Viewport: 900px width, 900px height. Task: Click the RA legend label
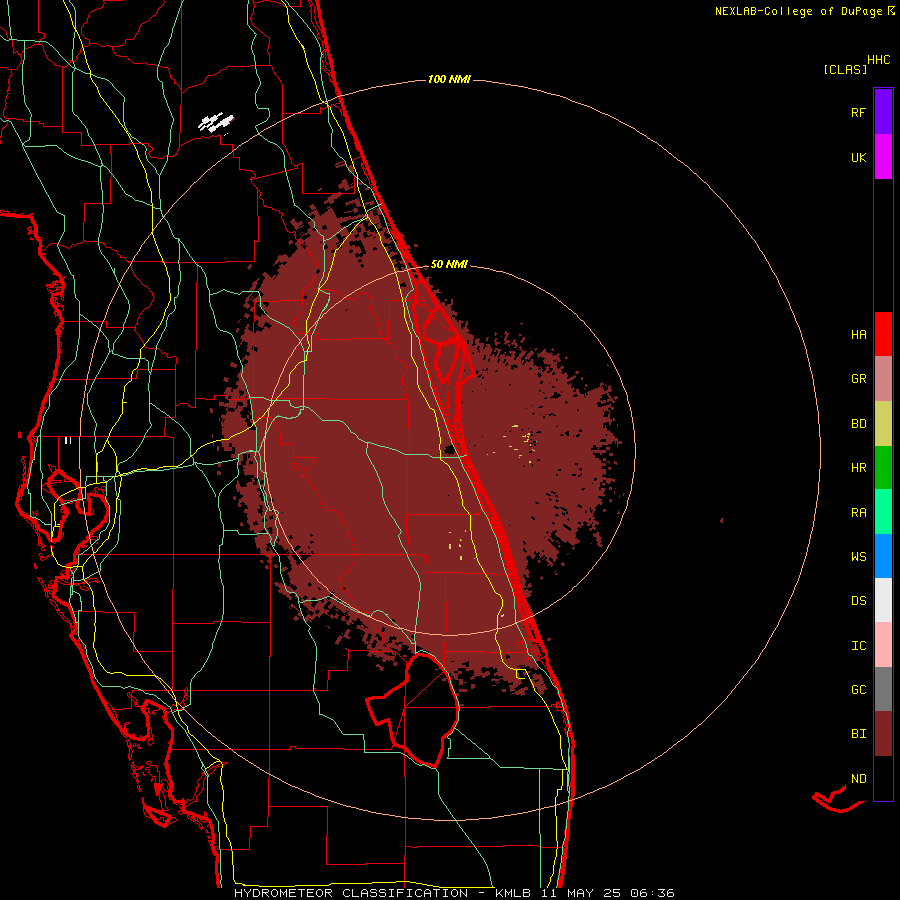click(x=859, y=513)
